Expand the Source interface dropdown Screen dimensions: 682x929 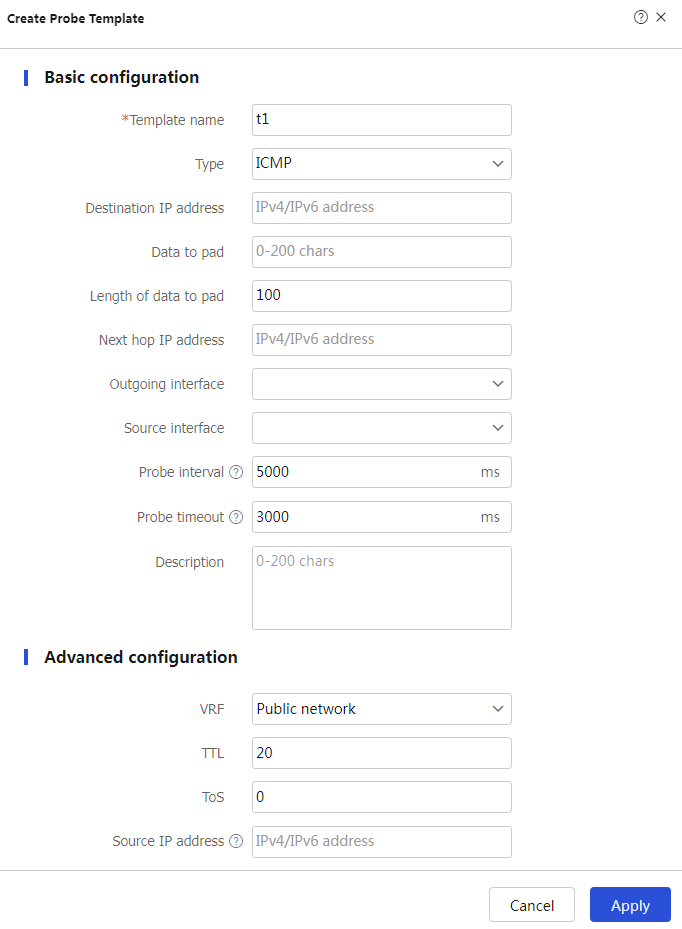[x=381, y=428]
